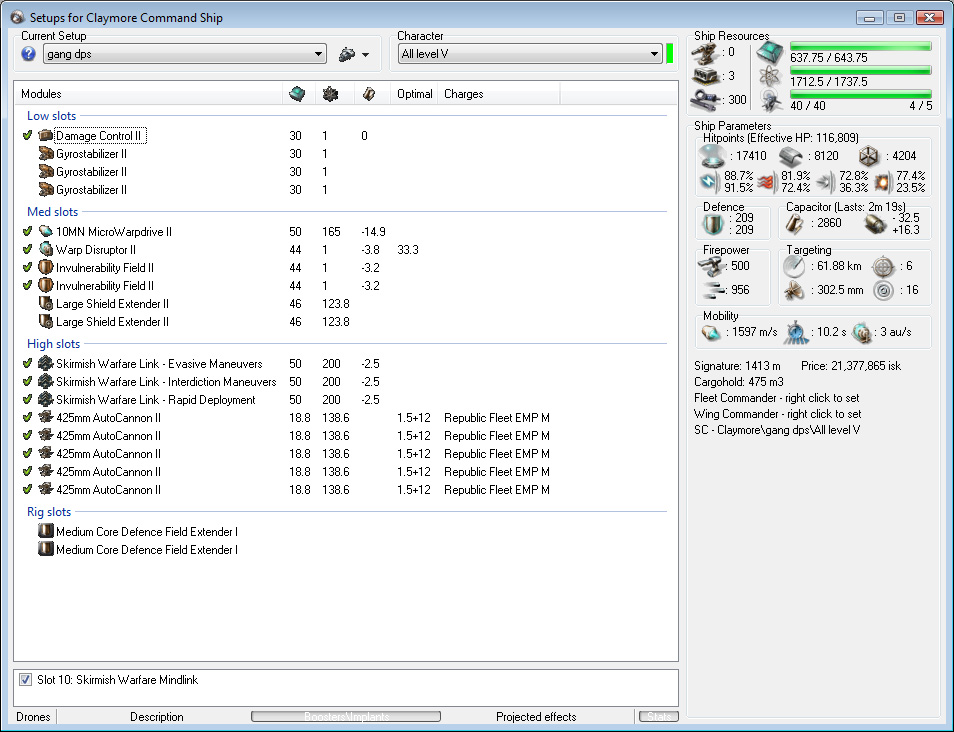954x732 pixels.
Task: Click the green skill indicator next to Character
Action: [x=670, y=54]
